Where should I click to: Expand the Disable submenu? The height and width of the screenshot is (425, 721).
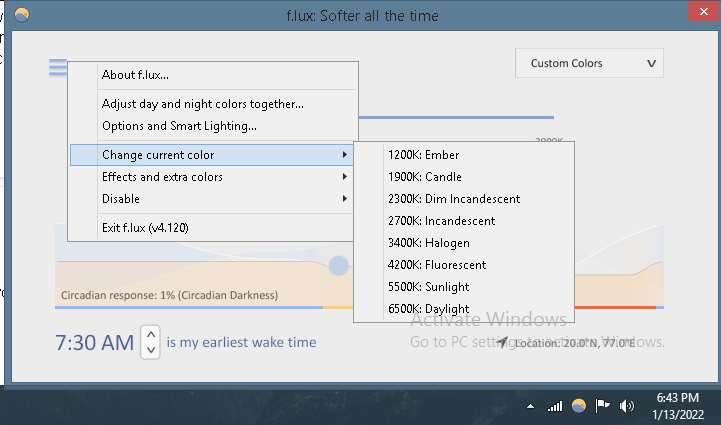point(213,199)
